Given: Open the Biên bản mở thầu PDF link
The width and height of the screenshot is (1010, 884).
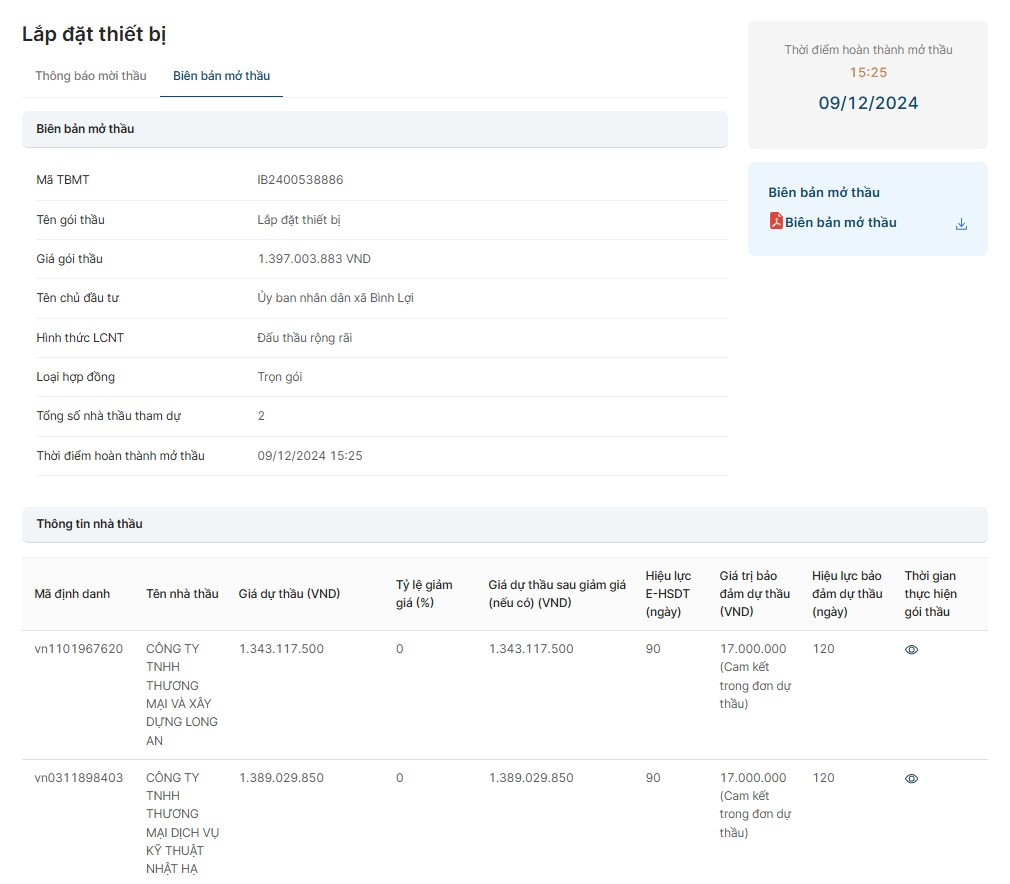Looking at the screenshot, I should pos(840,223).
